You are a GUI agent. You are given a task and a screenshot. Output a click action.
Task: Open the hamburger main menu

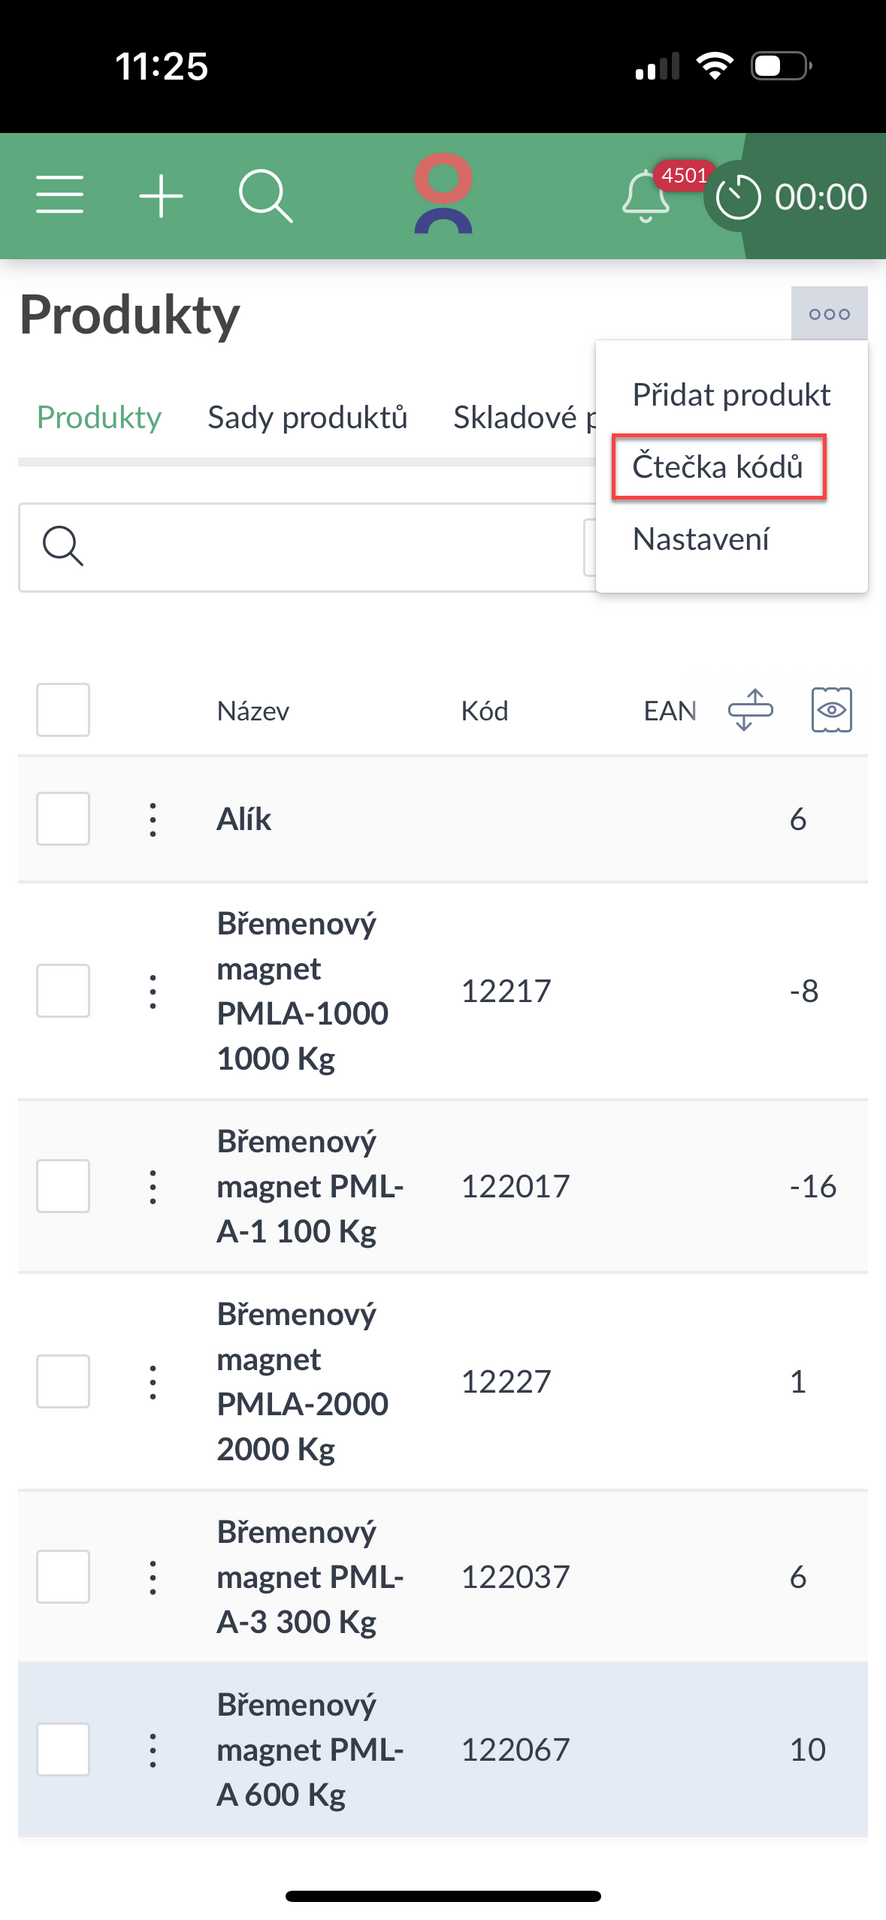(x=60, y=195)
